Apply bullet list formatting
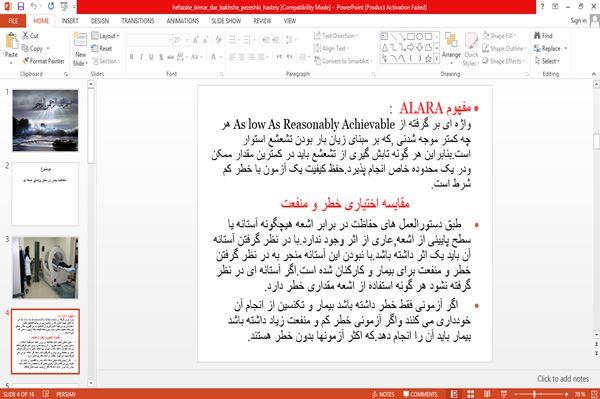600x399 pixels. click(x=233, y=40)
